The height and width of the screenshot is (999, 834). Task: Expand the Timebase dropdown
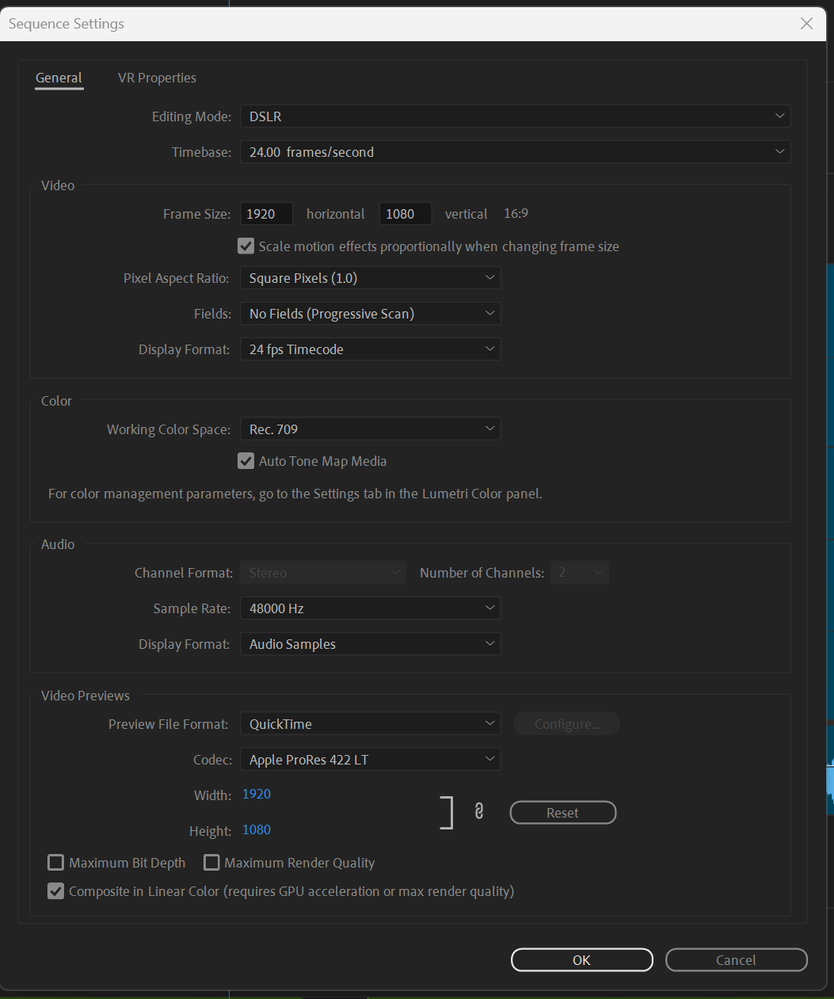coord(515,152)
